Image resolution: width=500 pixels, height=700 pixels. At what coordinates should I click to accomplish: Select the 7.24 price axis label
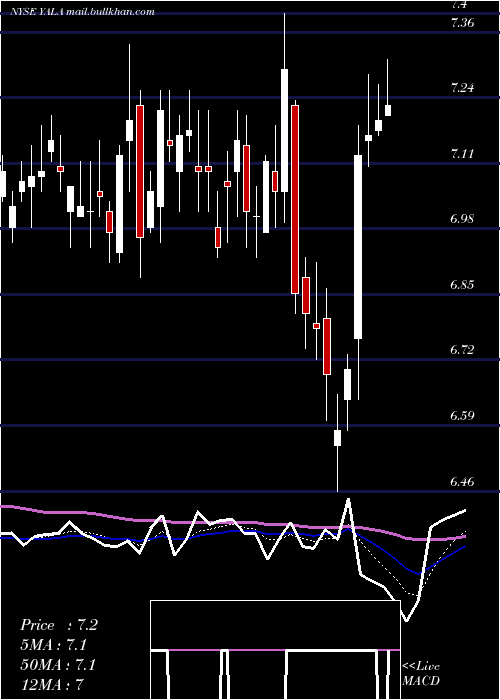tap(462, 88)
